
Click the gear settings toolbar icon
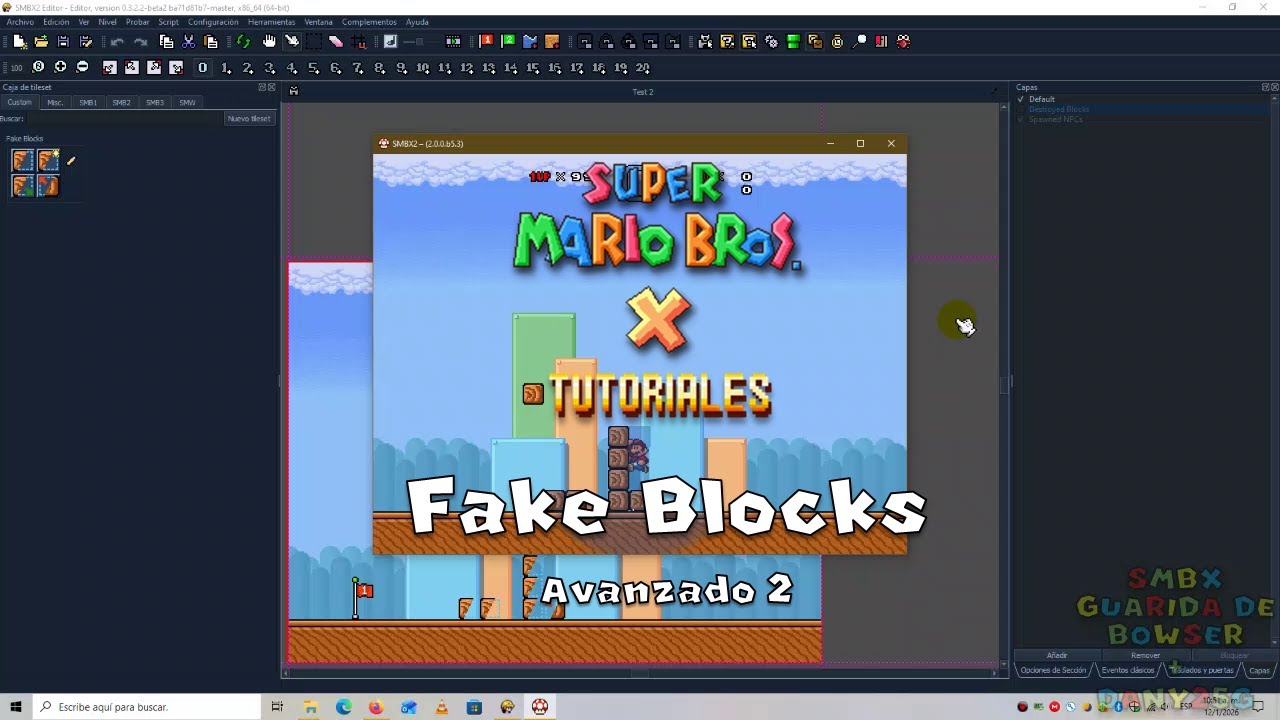[771, 42]
